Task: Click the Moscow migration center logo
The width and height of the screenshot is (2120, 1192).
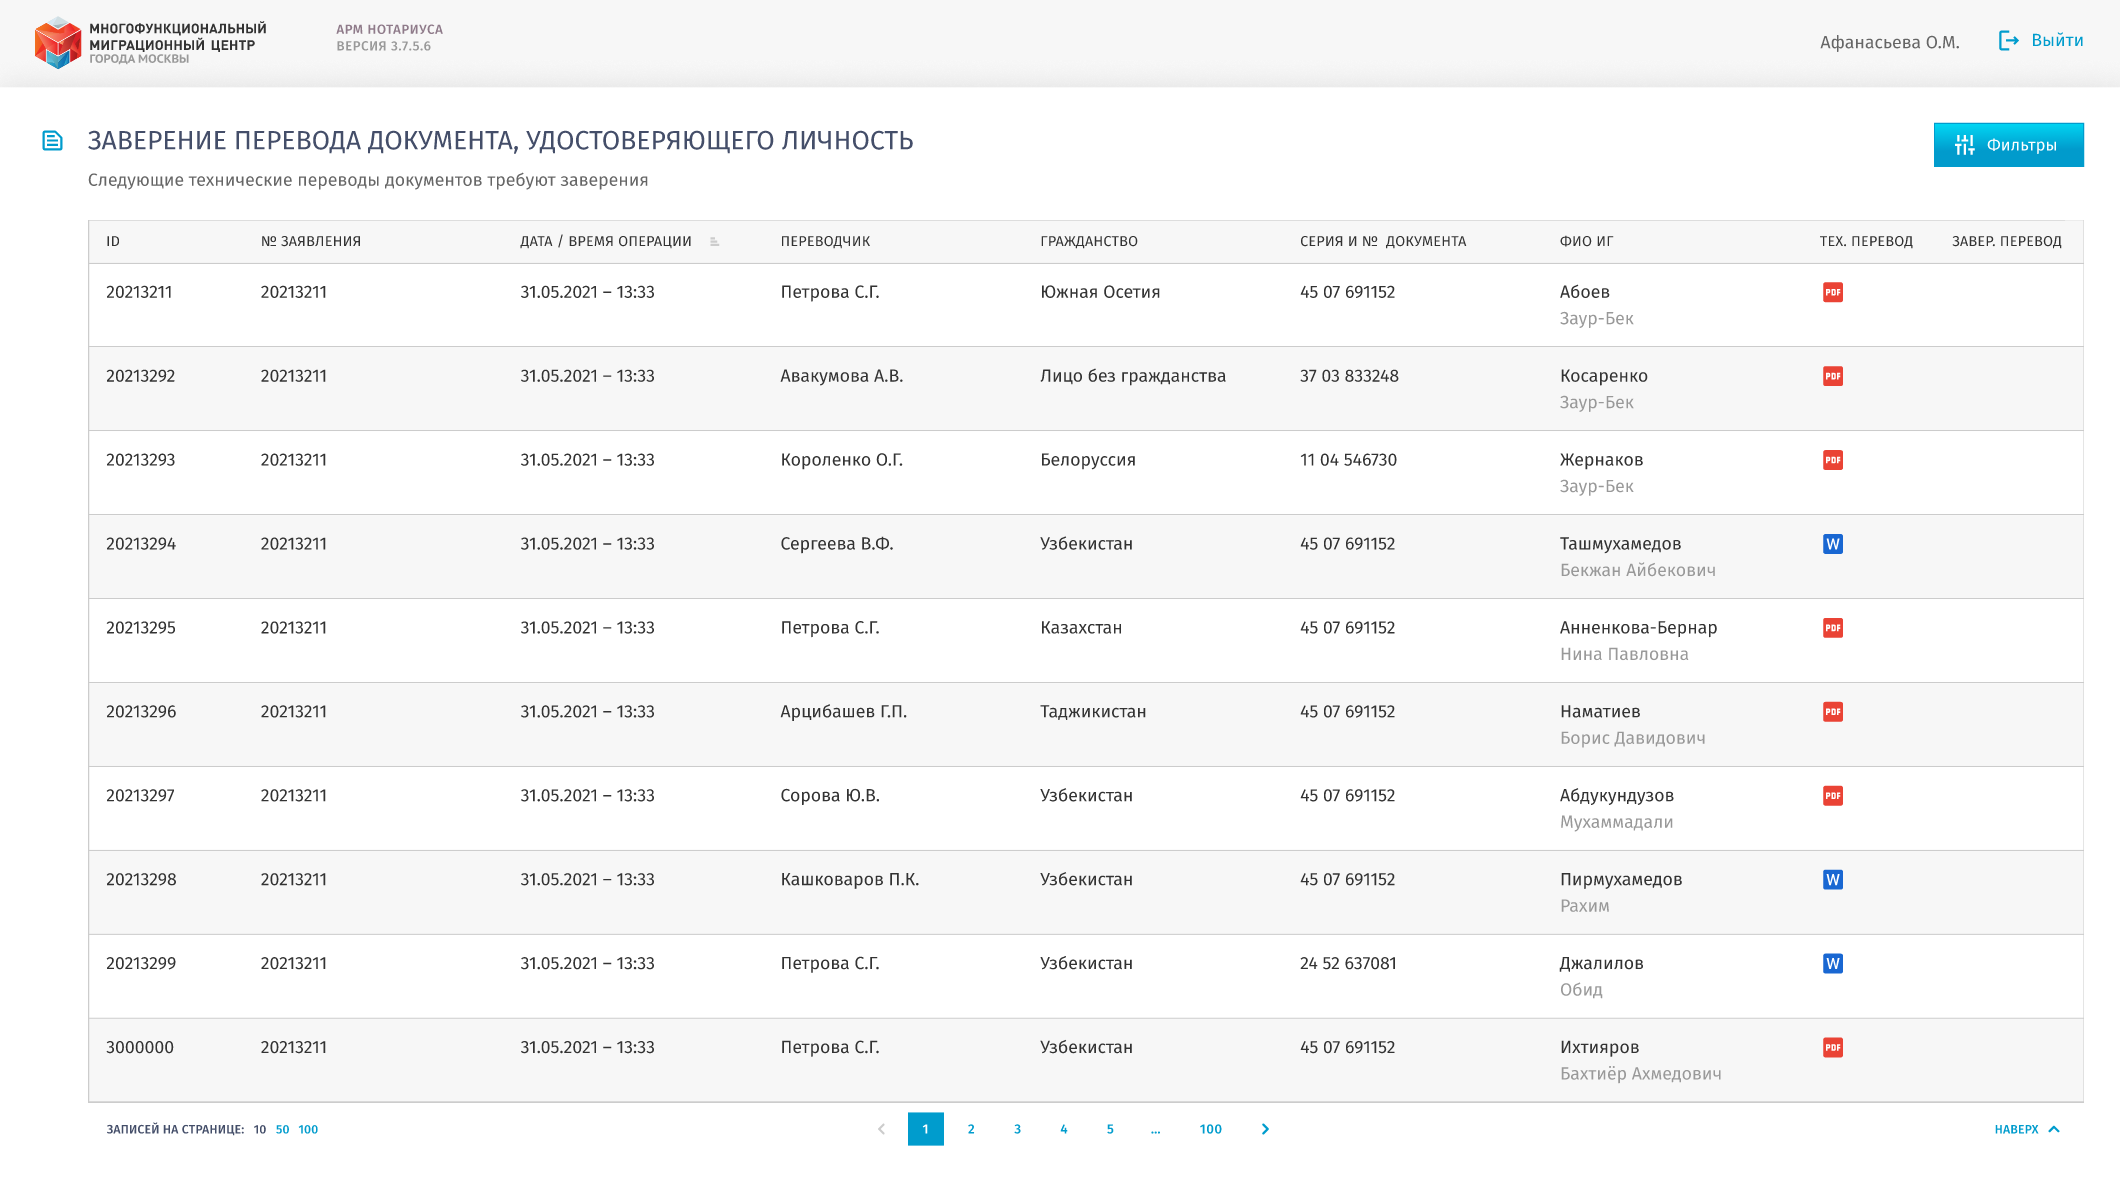Action: [x=58, y=42]
